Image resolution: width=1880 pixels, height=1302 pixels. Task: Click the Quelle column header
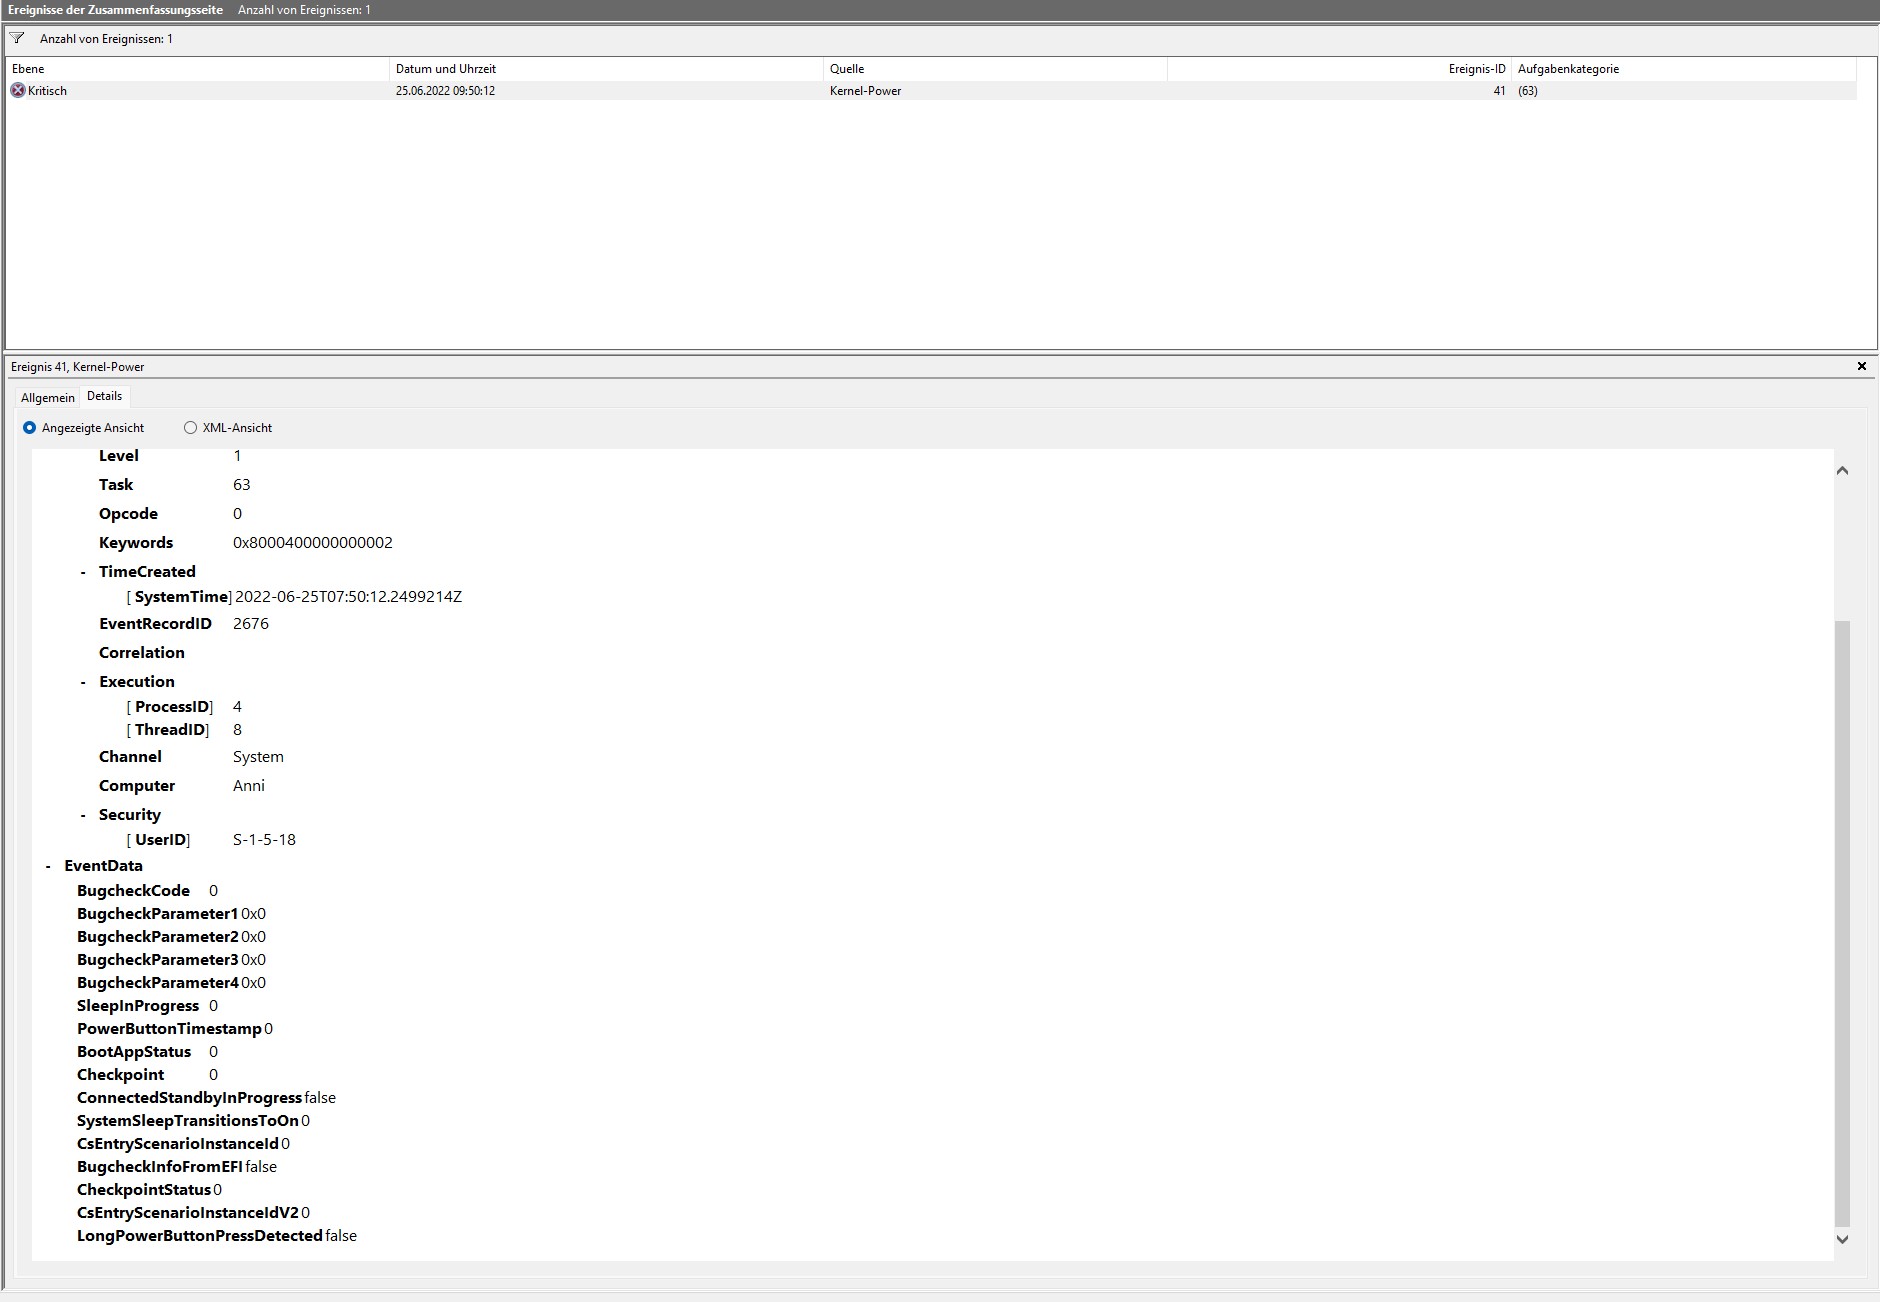pyautogui.click(x=994, y=69)
